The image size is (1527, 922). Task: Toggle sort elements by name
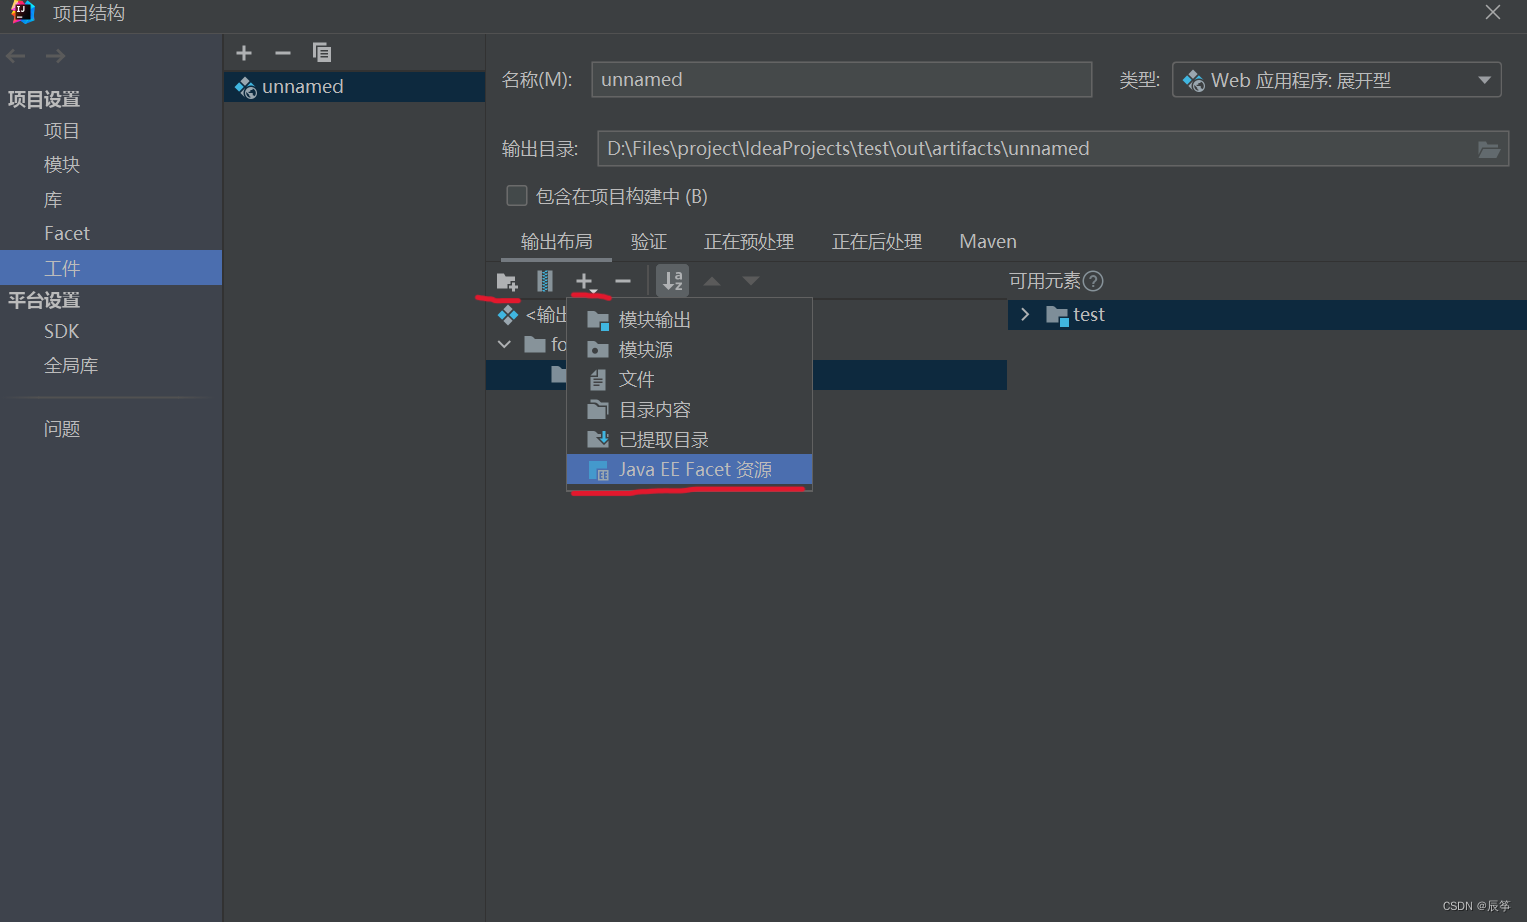(x=673, y=281)
